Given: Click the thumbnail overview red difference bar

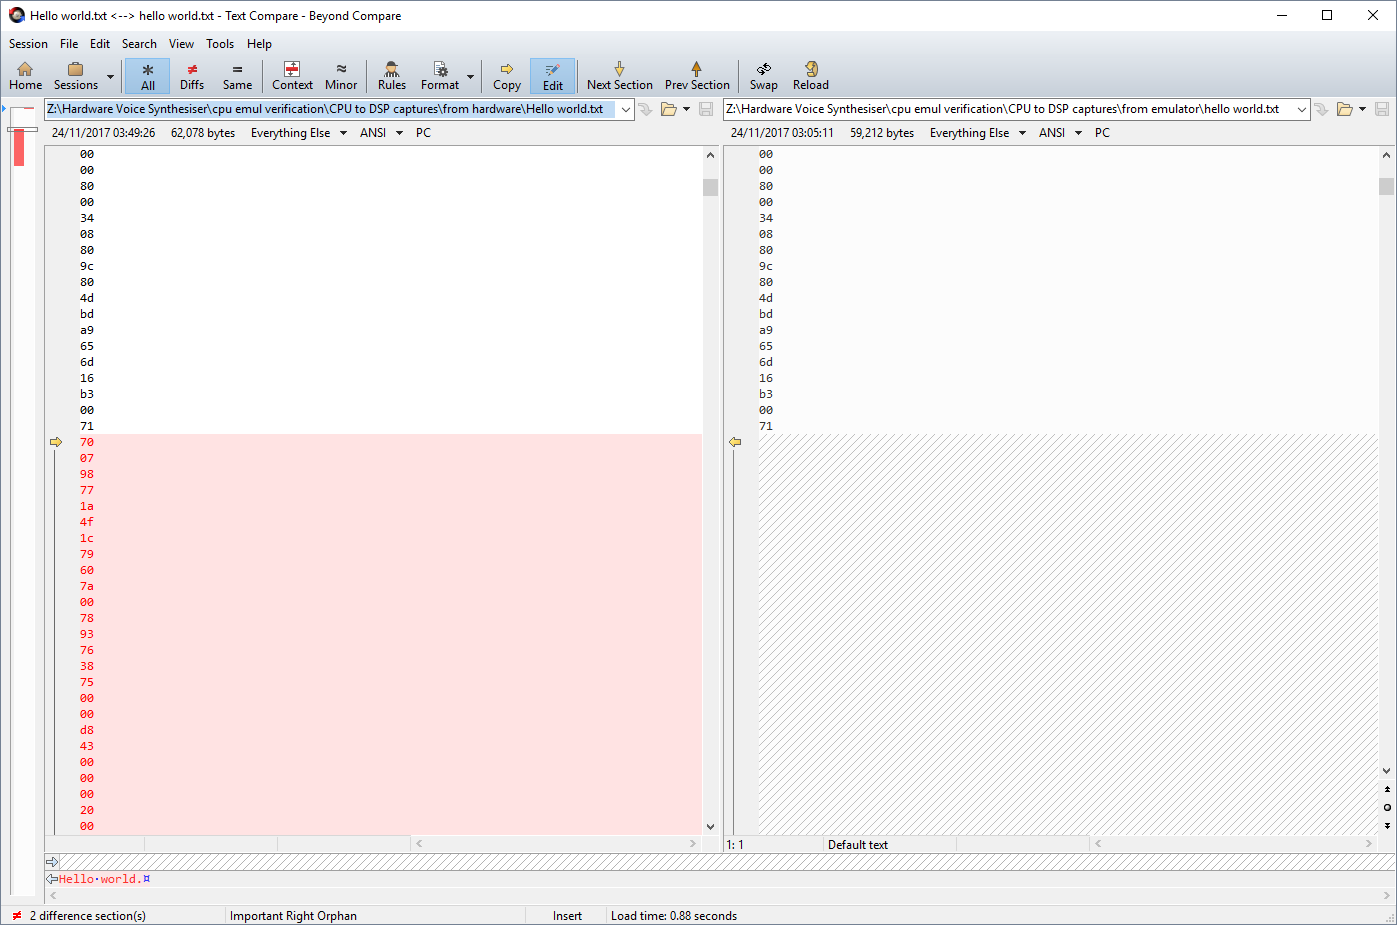Looking at the screenshot, I should click(x=19, y=147).
